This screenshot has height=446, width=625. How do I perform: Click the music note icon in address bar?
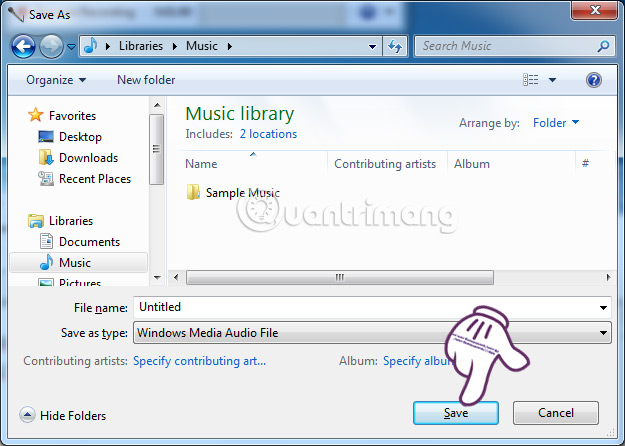click(x=90, y=46)
